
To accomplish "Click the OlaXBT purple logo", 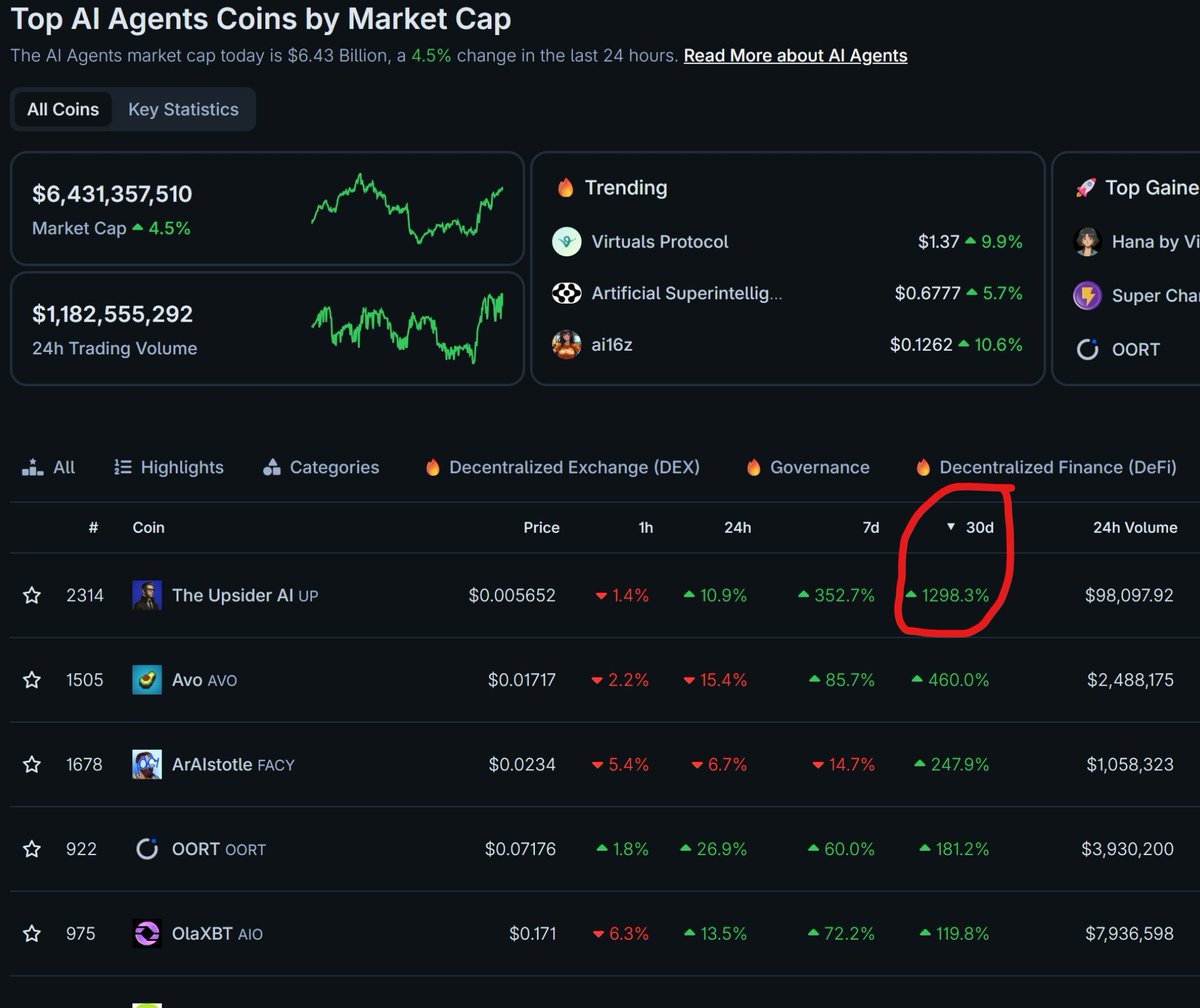I will click(x=148, y=933).
